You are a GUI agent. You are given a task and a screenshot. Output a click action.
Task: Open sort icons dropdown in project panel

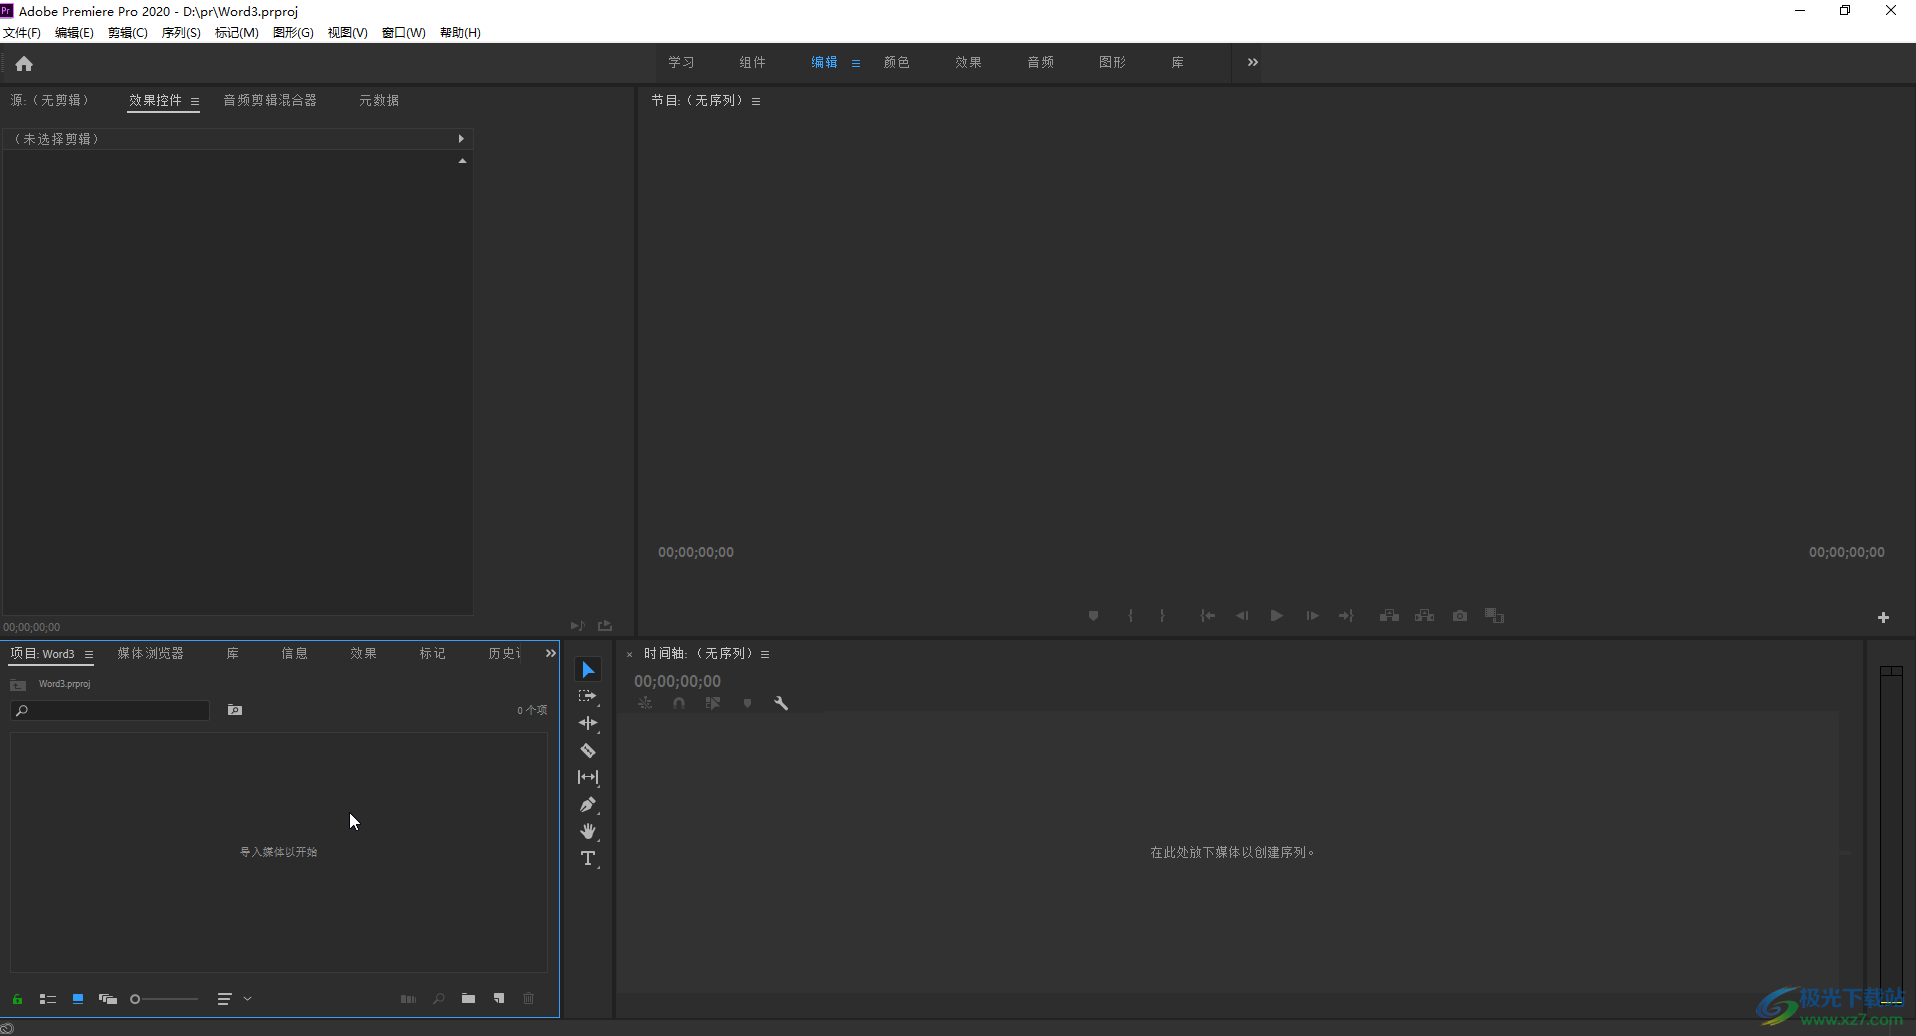[x=235, y=999]
